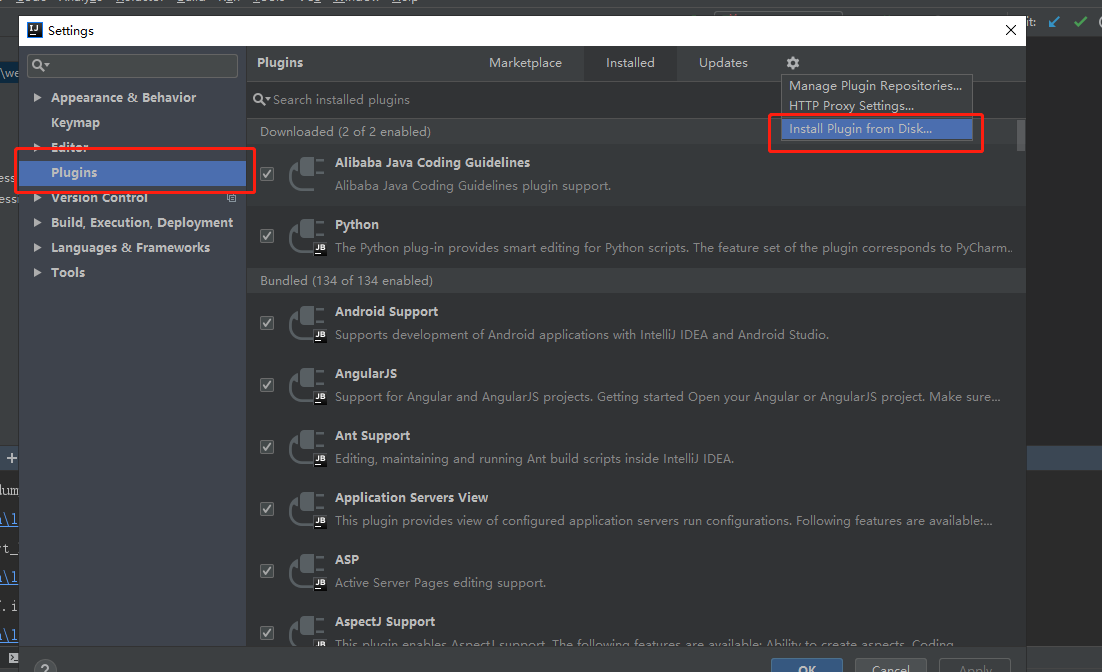The width and height of the screenshot is (1102, 672).
Task: Click the IntelliJ logo in Settings title bar
Action: [x=34, y=30]
